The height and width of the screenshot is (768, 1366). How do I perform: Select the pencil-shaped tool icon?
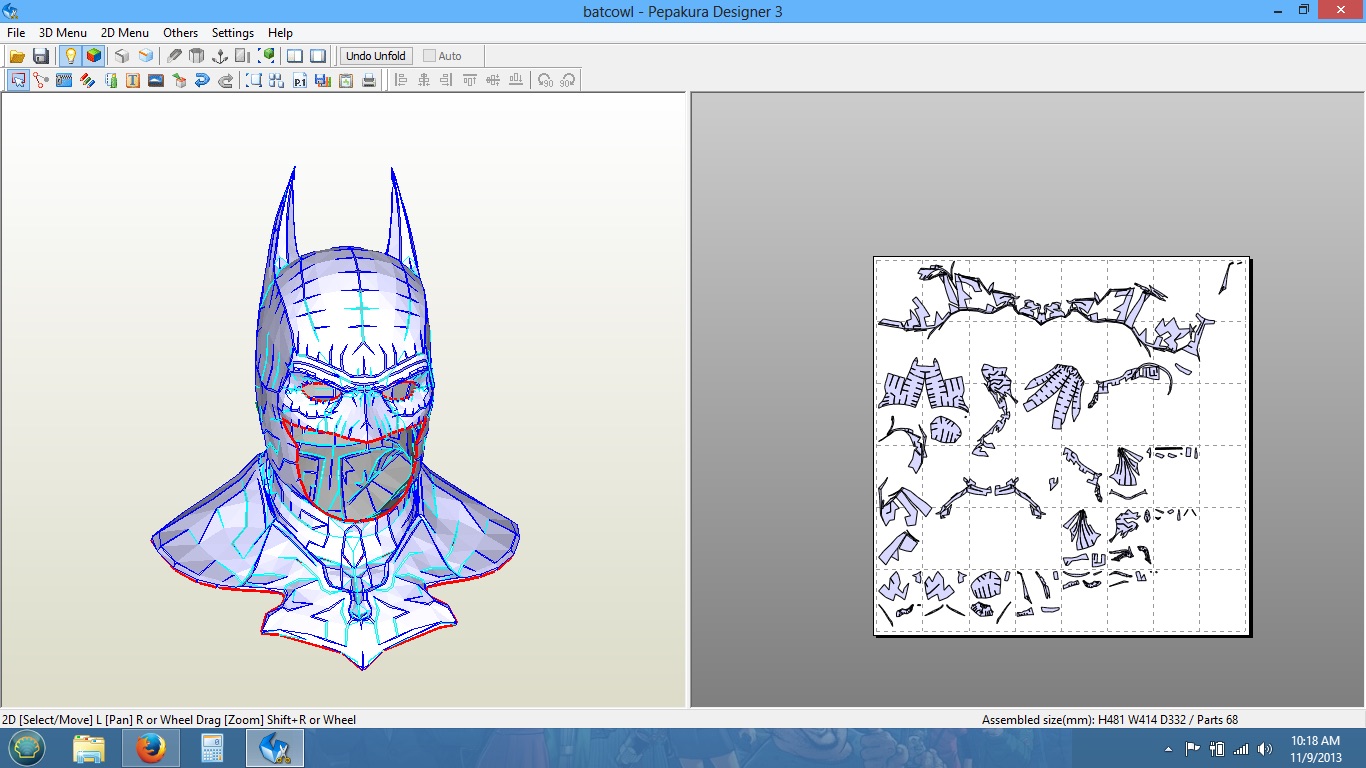(174, 56)
